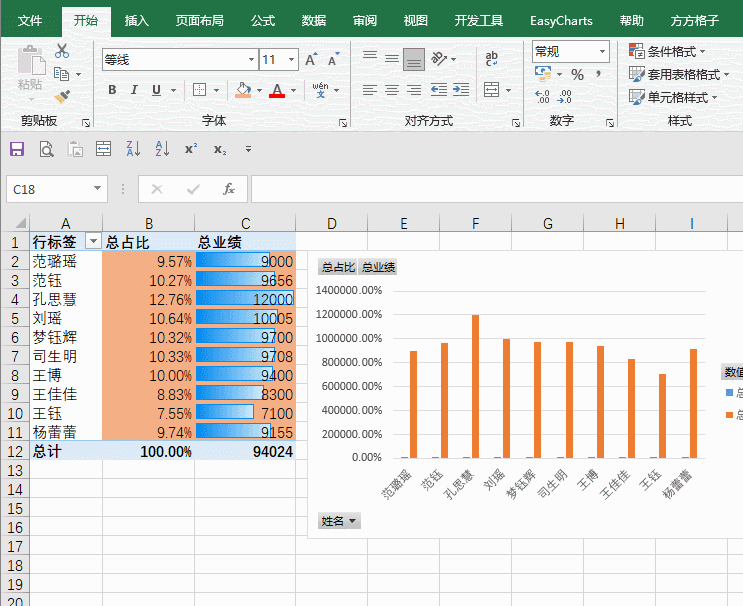Toggle Underline formatting
This screenshot has width=743, height=606.
tap(156, 90)
